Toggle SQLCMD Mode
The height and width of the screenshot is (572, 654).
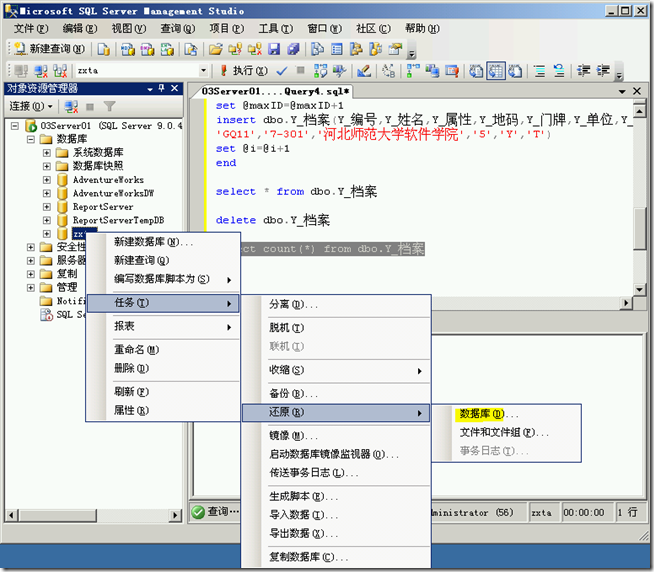click(x=452, y=71)
